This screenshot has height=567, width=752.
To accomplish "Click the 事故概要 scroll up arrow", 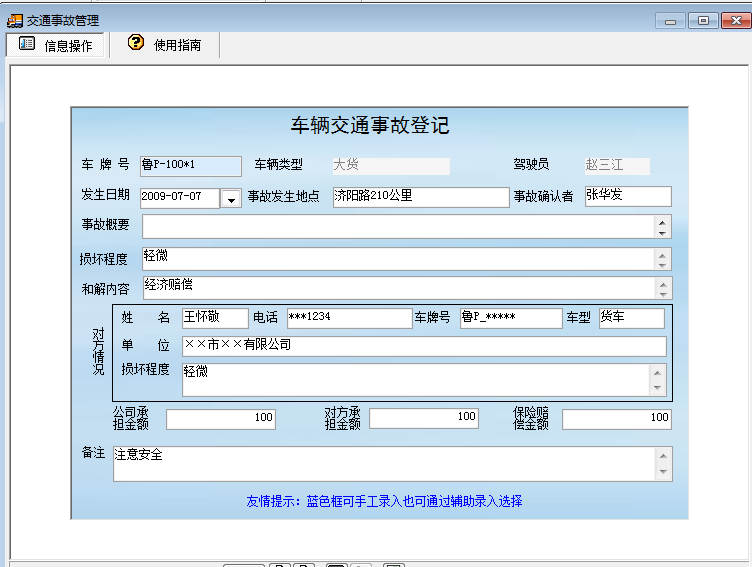I will click(662, 222).
